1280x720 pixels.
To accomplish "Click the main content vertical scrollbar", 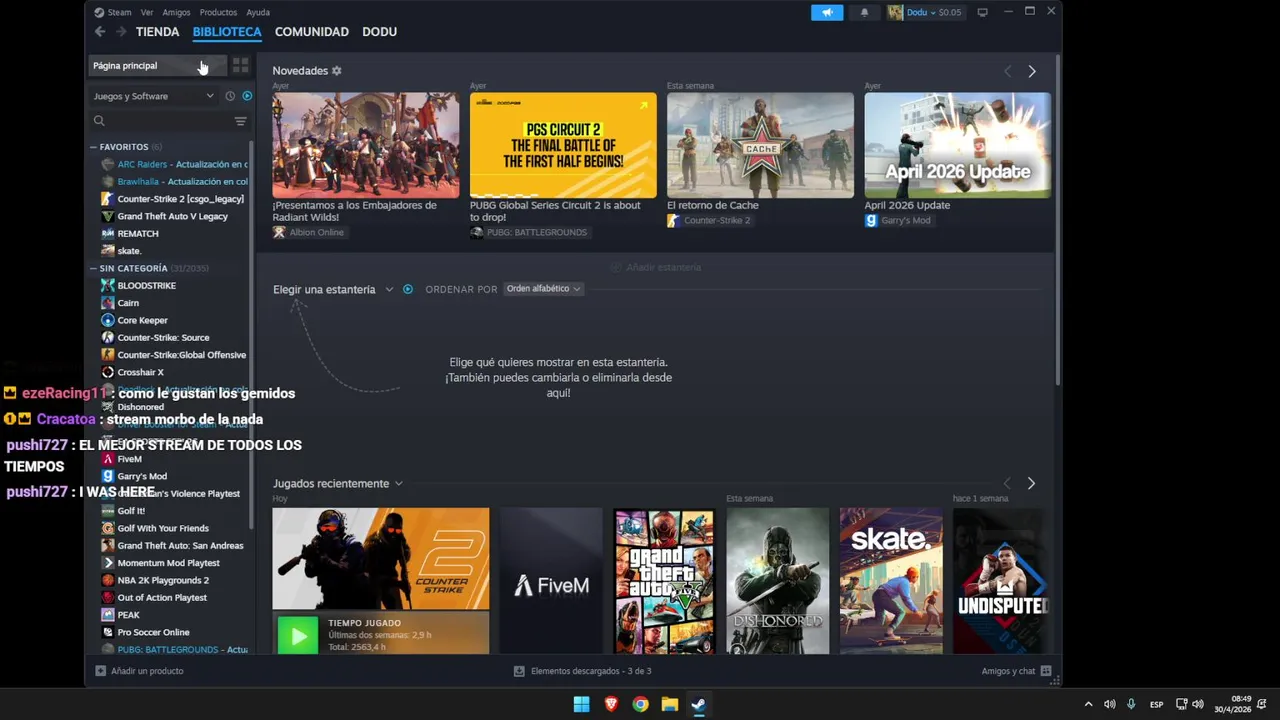I will pos(1057,220).
